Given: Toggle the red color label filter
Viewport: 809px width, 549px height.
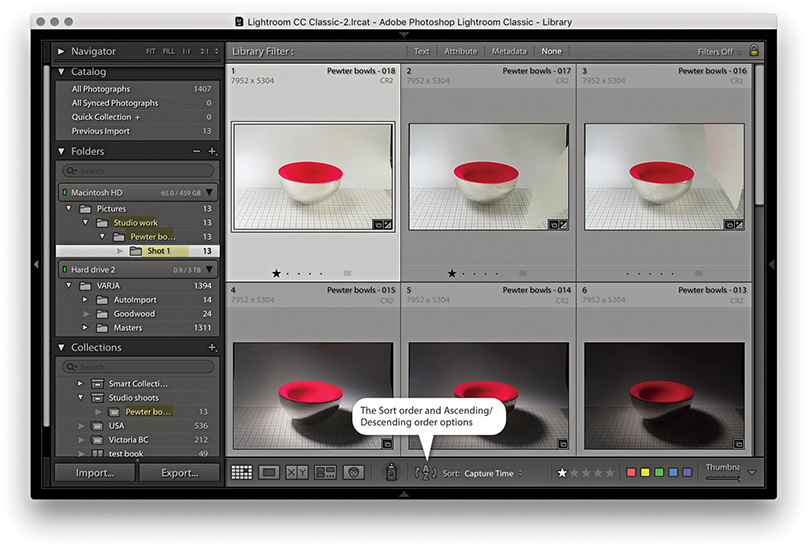Looking at the screenshot, I should pos(631,473).
